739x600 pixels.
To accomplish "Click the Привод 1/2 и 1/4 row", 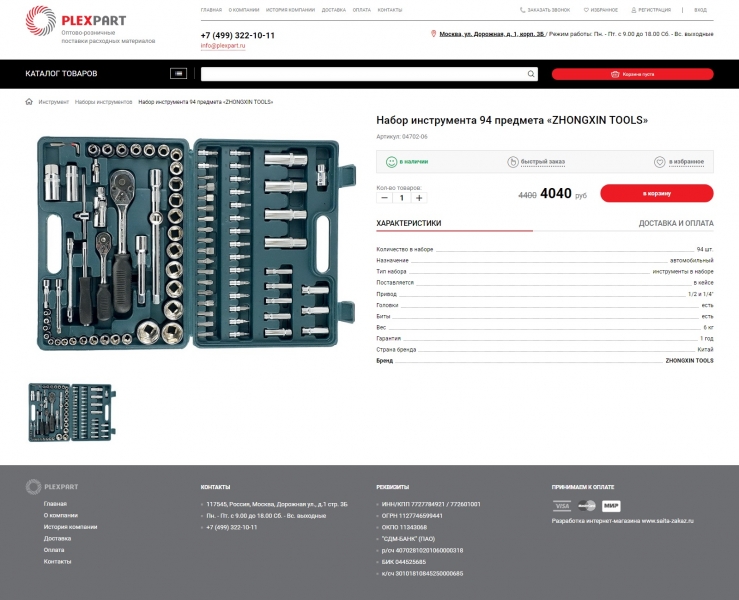I will coord(545,294).
